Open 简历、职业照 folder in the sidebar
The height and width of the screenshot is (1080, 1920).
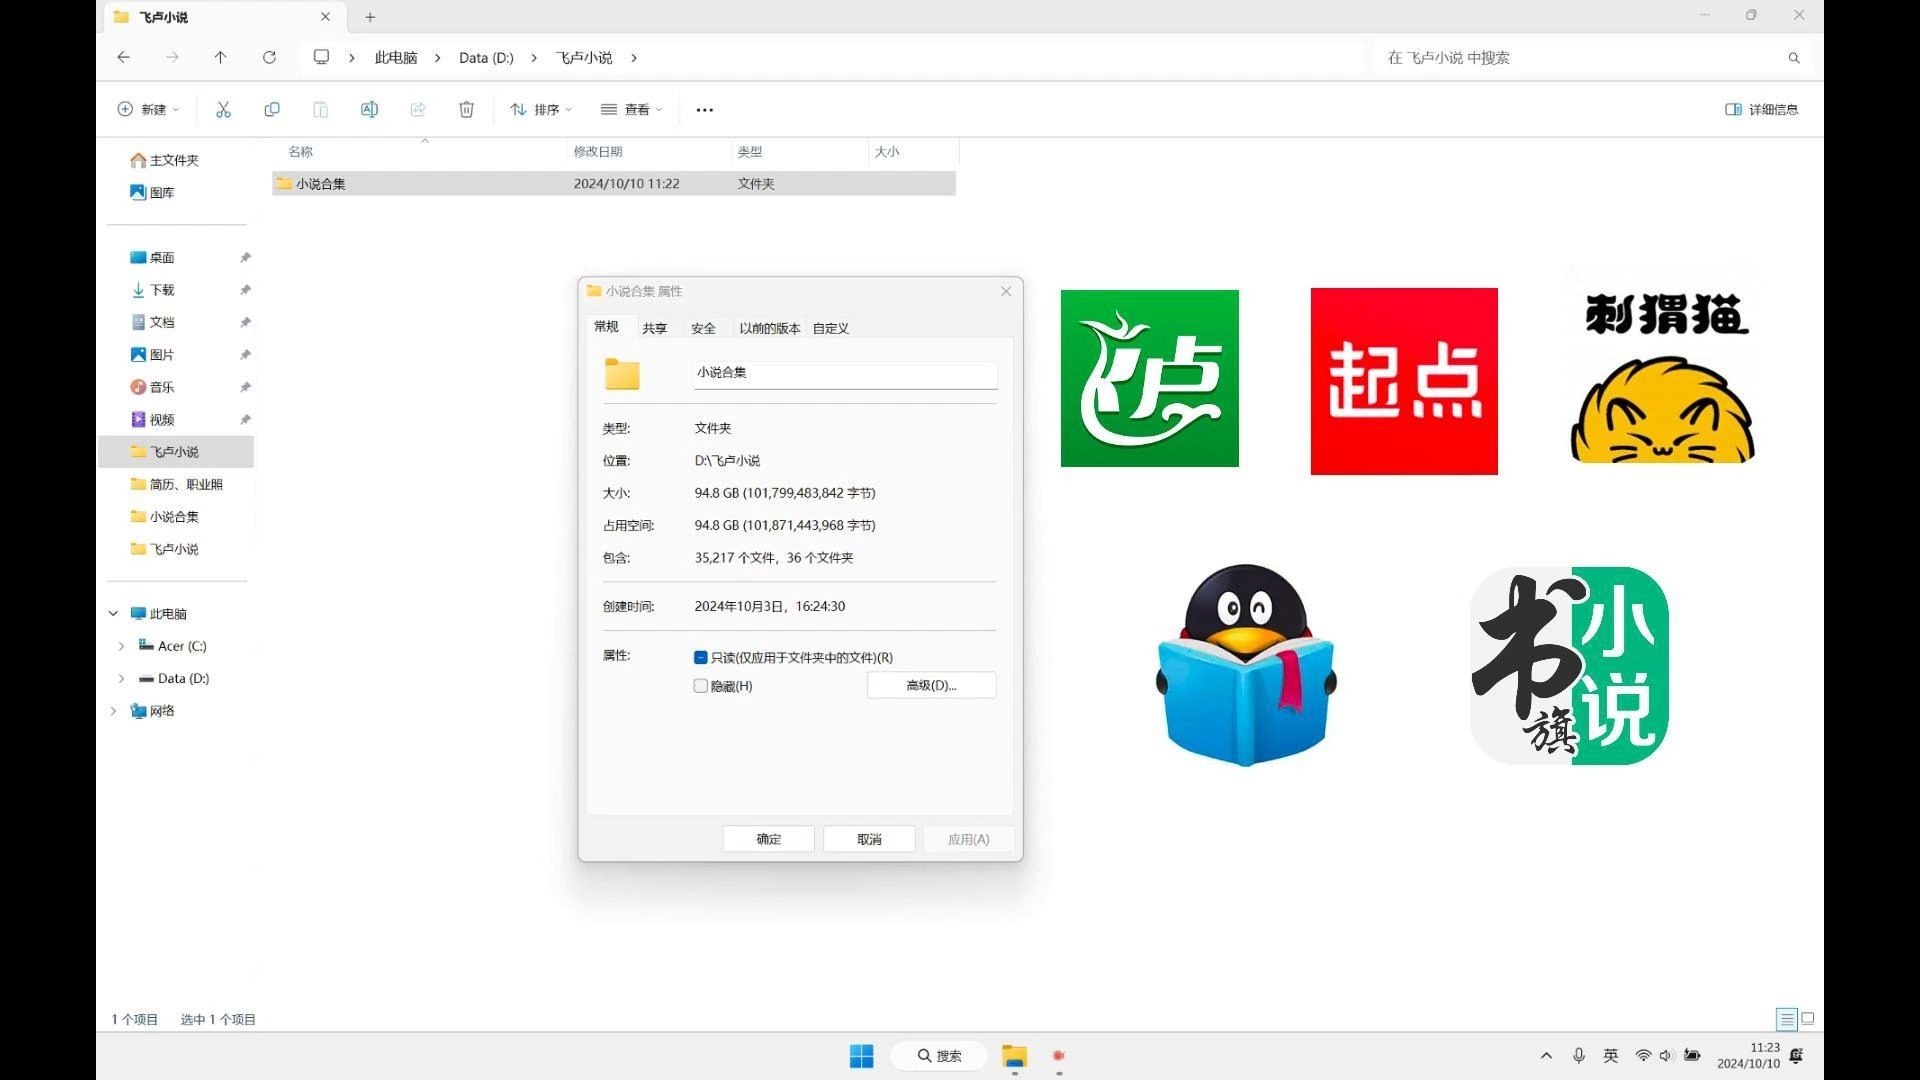pyautogui.click(x=186, y=485)
